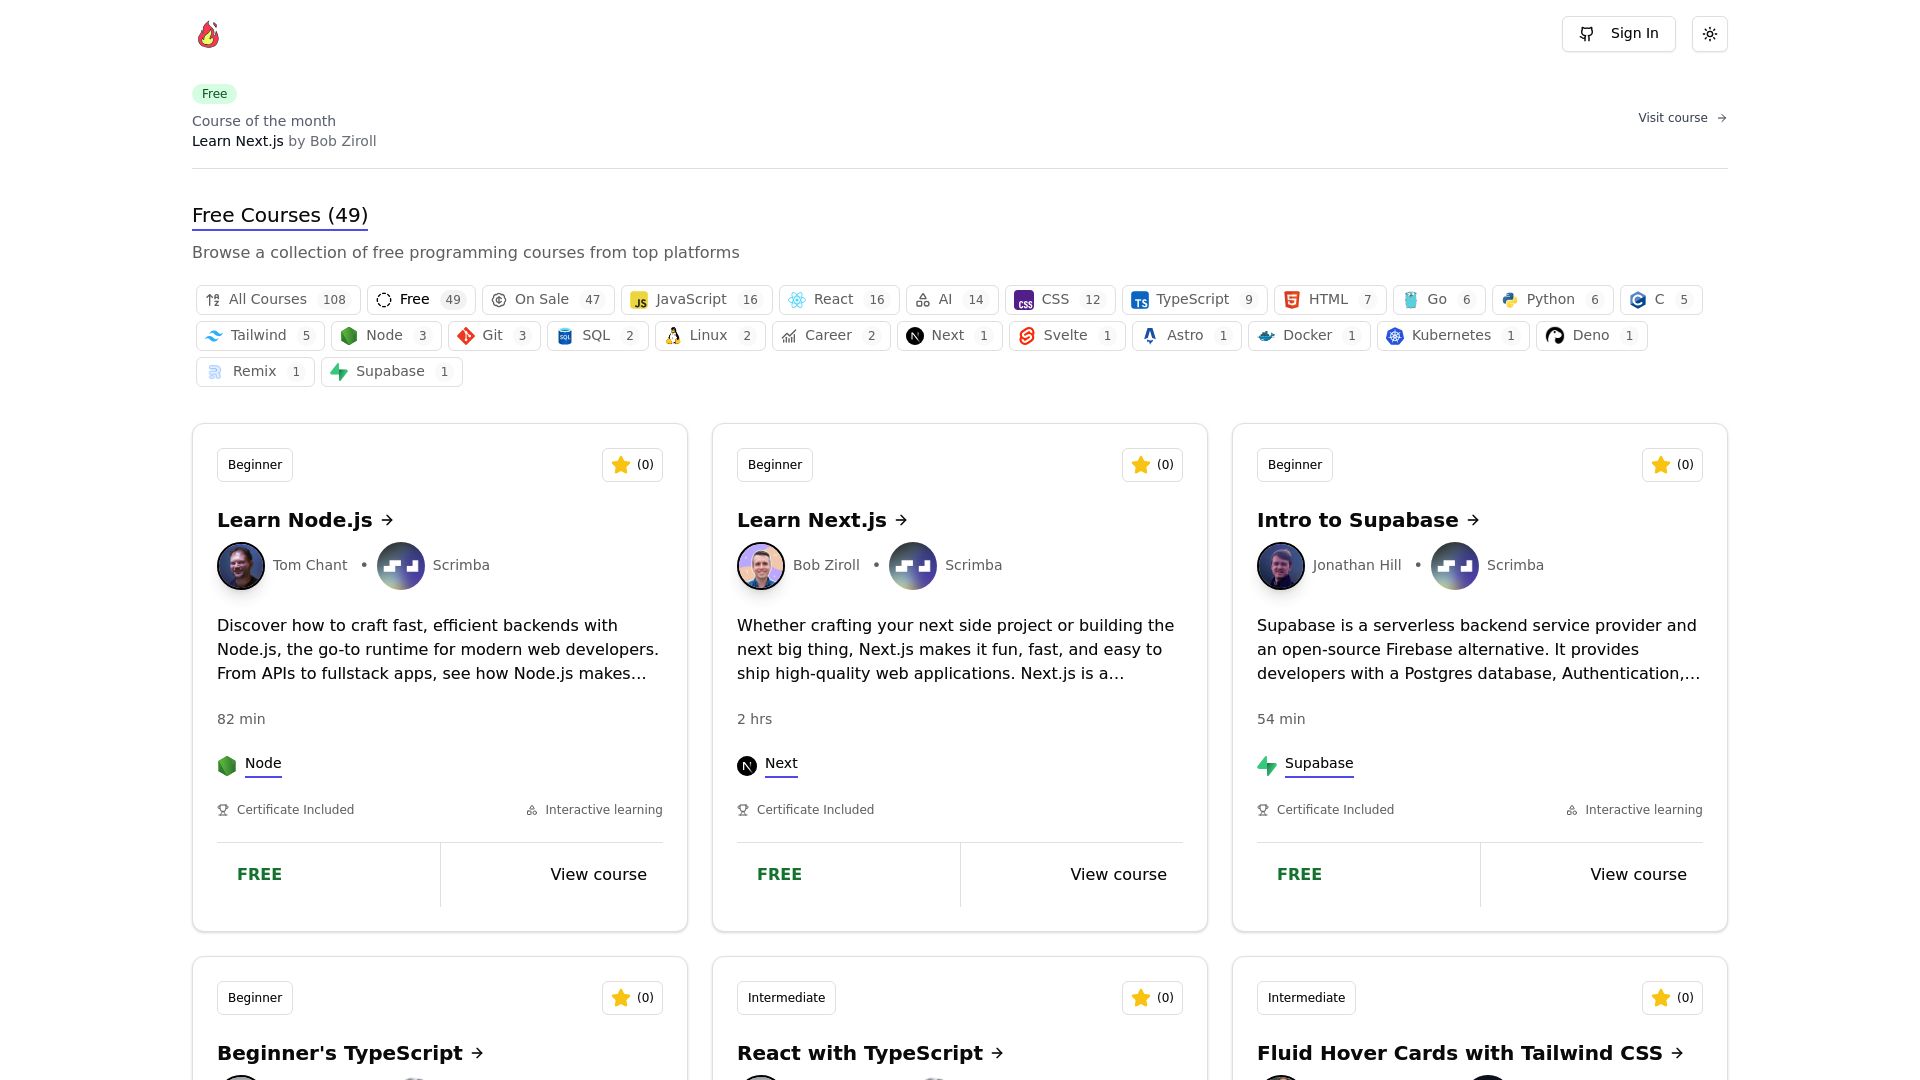Open the Learn Node.js title arrow link
Screen dimensions: 1920x1080
[387, 520]
